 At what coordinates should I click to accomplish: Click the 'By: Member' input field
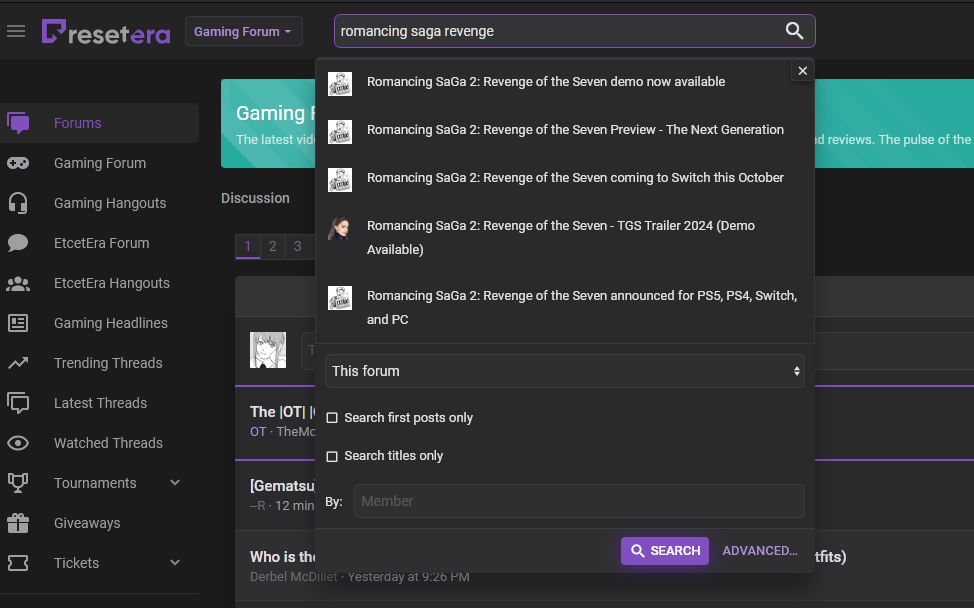(579, 501)
